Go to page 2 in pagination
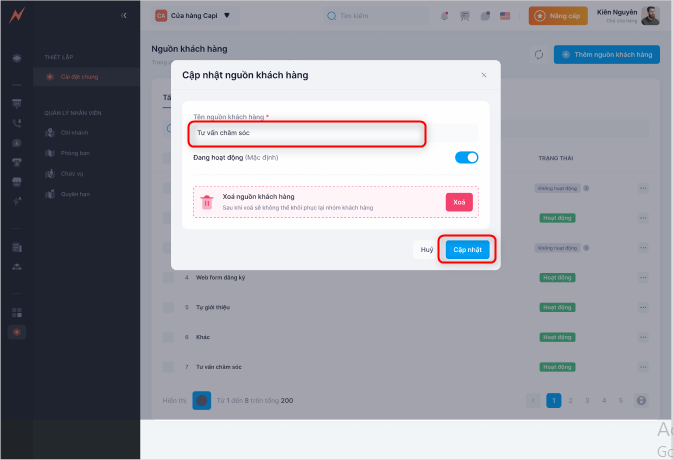The width and height of the screenshot is (673, 460). click(x=571, y=400)
